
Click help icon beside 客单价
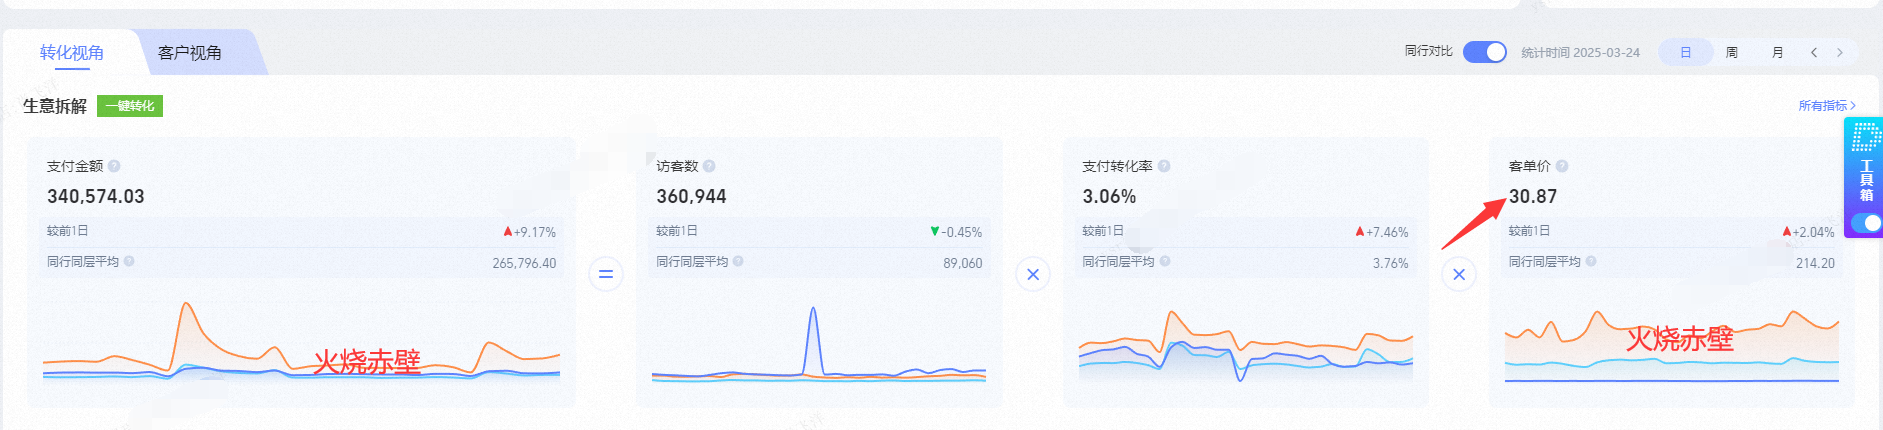point(1562,166)
